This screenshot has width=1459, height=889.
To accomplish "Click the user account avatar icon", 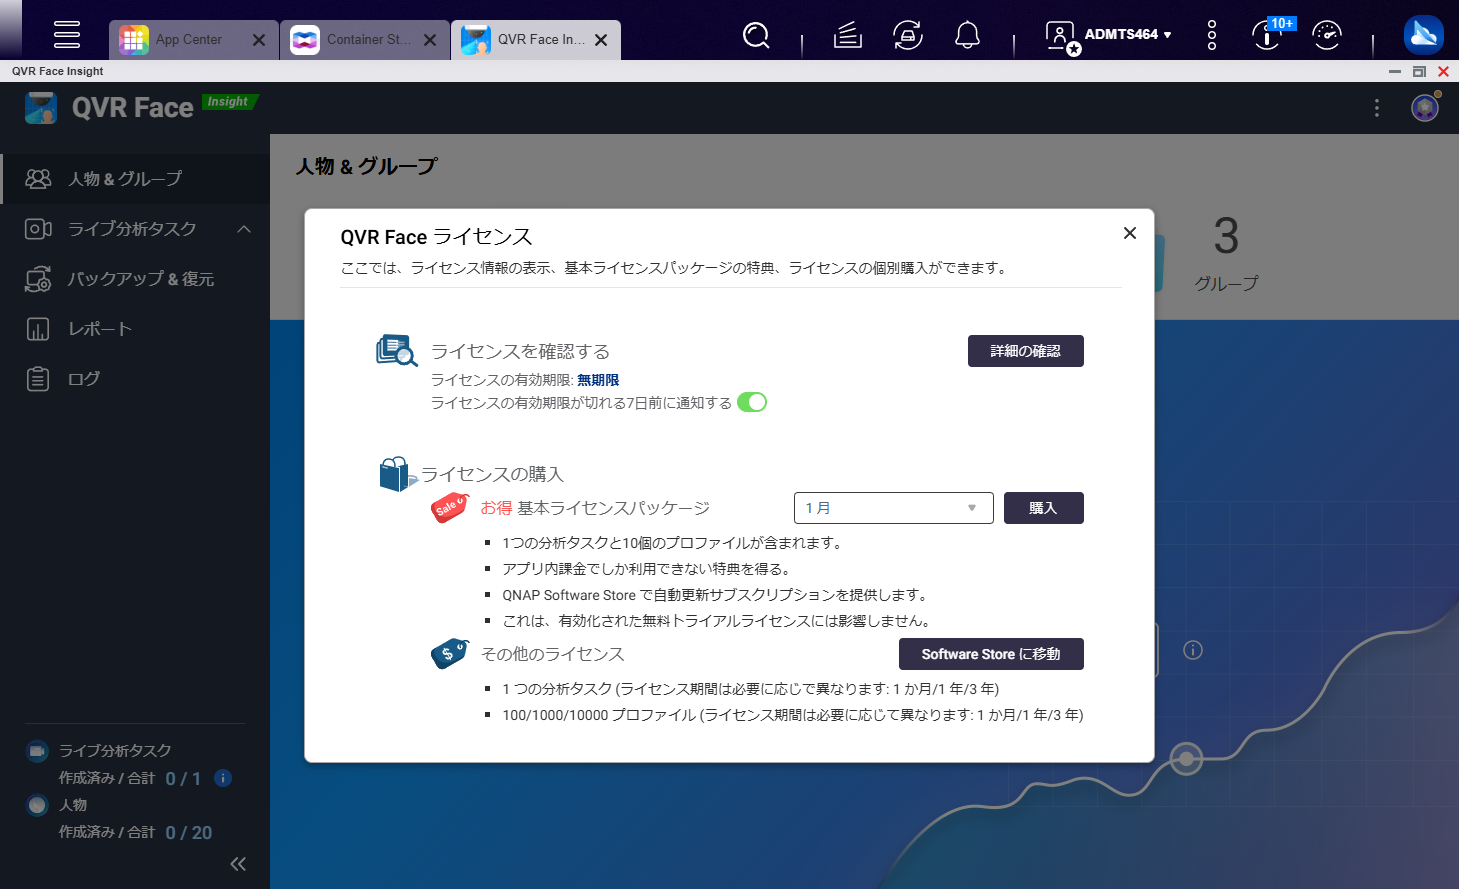I will [x=1060, y=36].
